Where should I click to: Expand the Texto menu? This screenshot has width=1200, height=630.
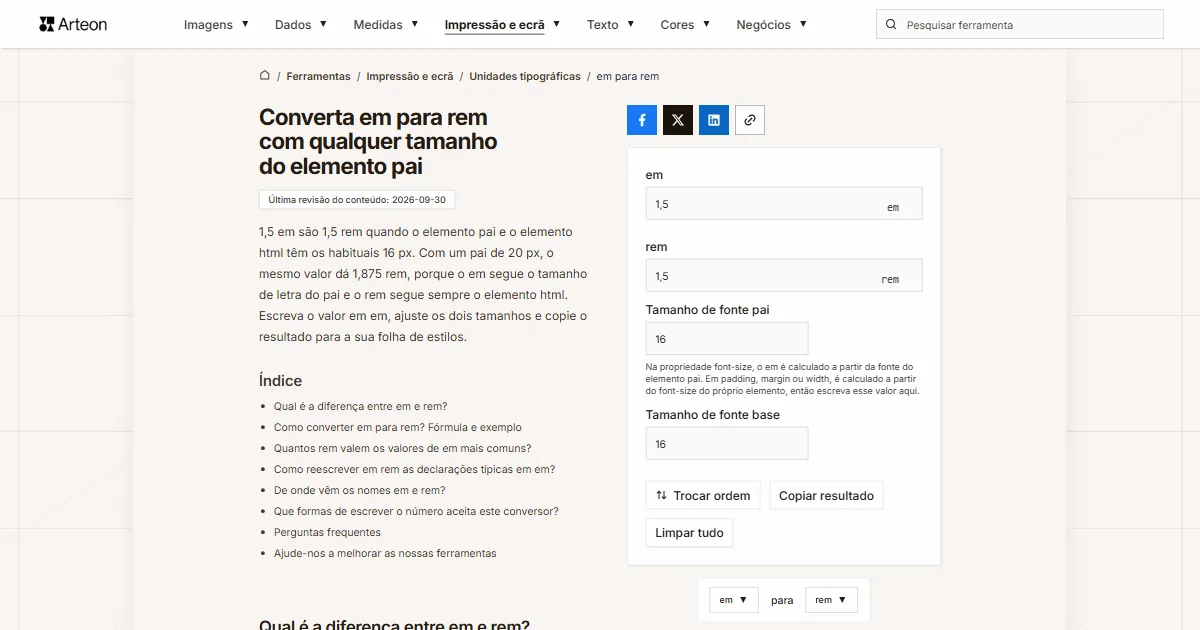click(611, 25)
